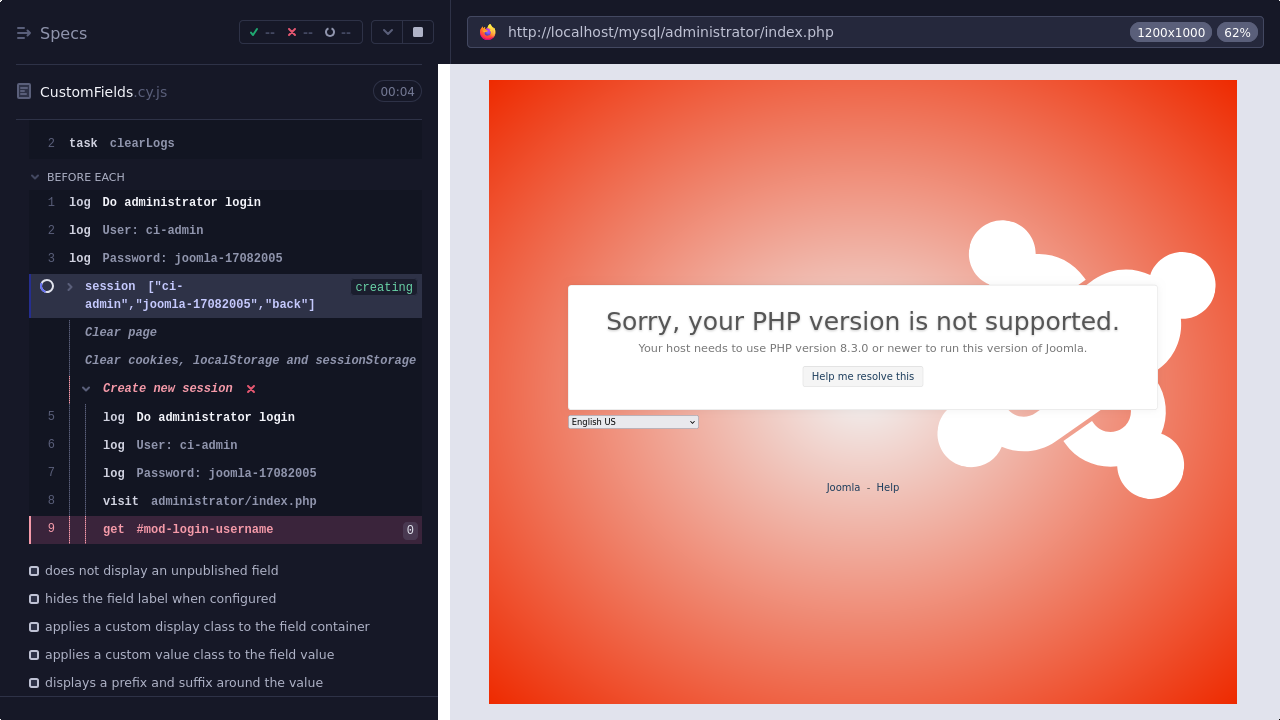Click the CustomFields spec file icon
1280x720 pixels.
(x=24, y=92)
